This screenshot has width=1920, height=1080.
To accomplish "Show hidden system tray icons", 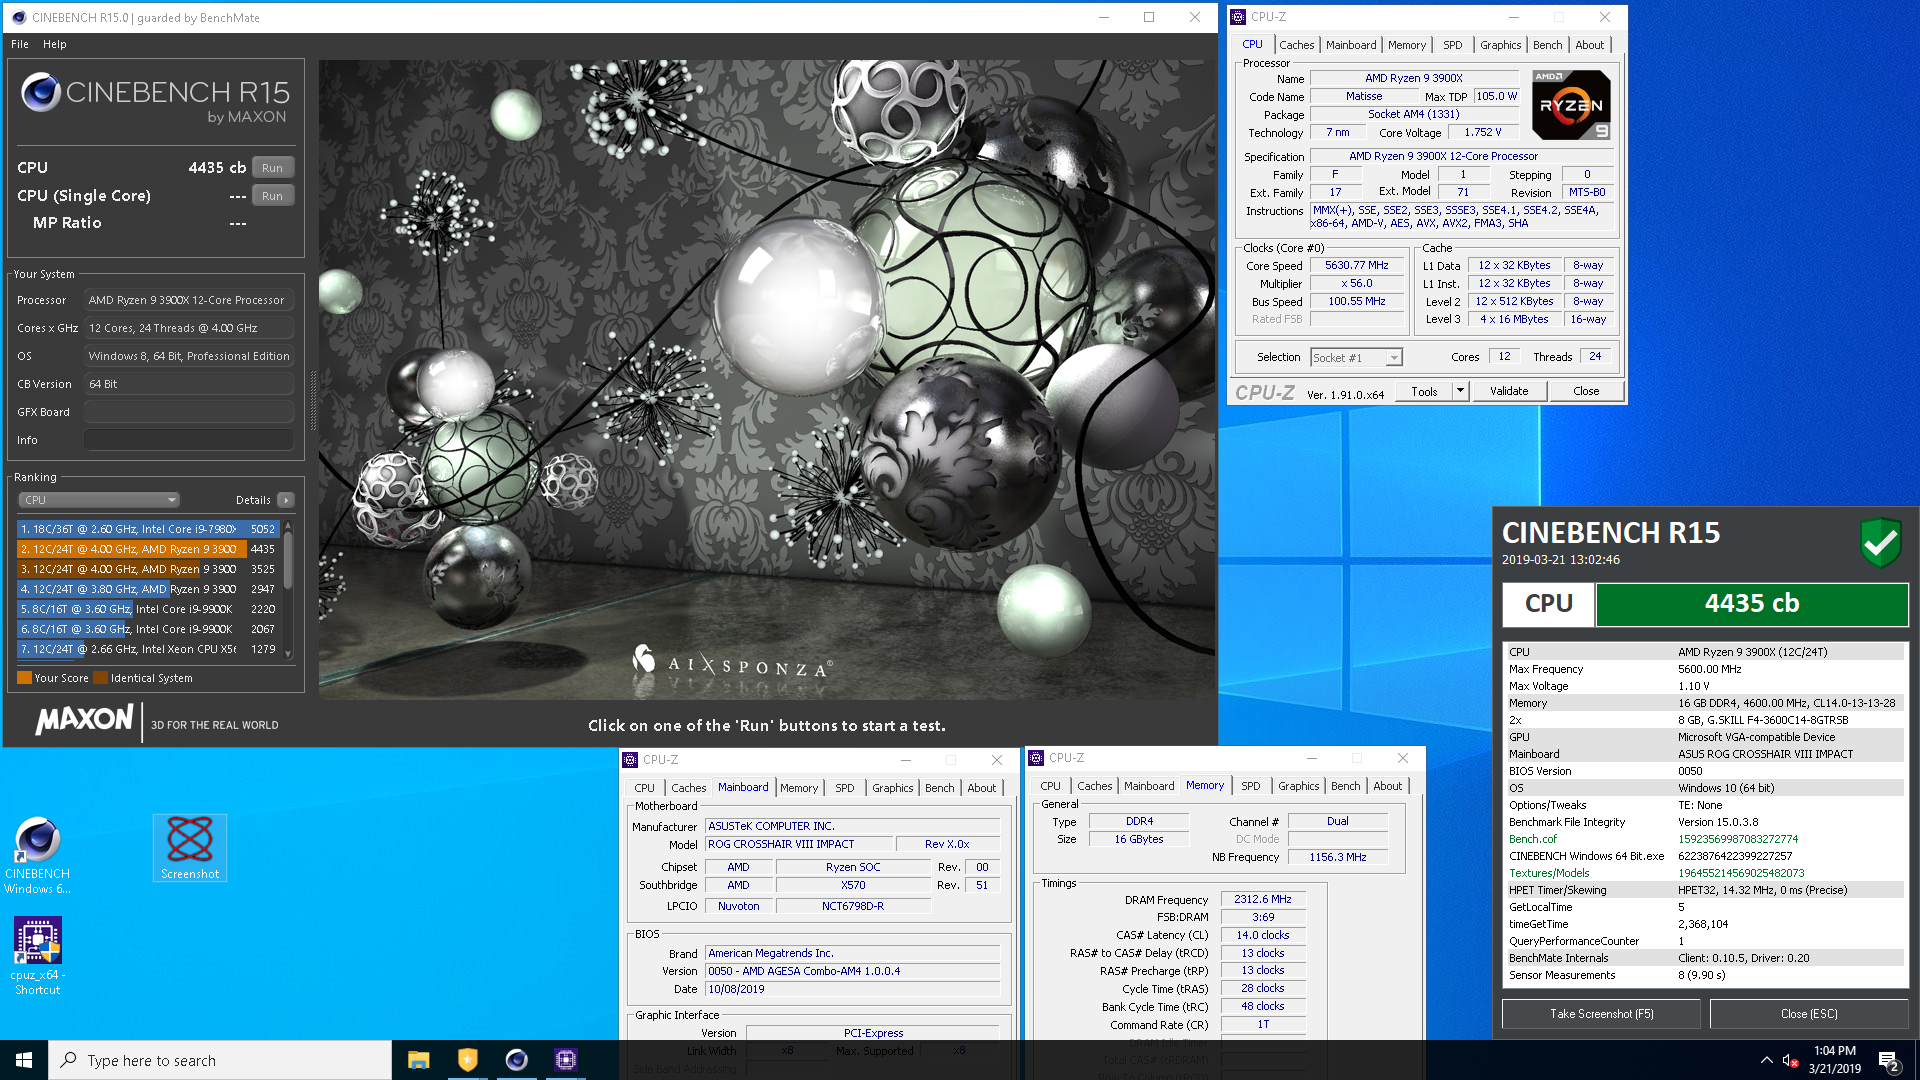I will click(1766, 1061).
